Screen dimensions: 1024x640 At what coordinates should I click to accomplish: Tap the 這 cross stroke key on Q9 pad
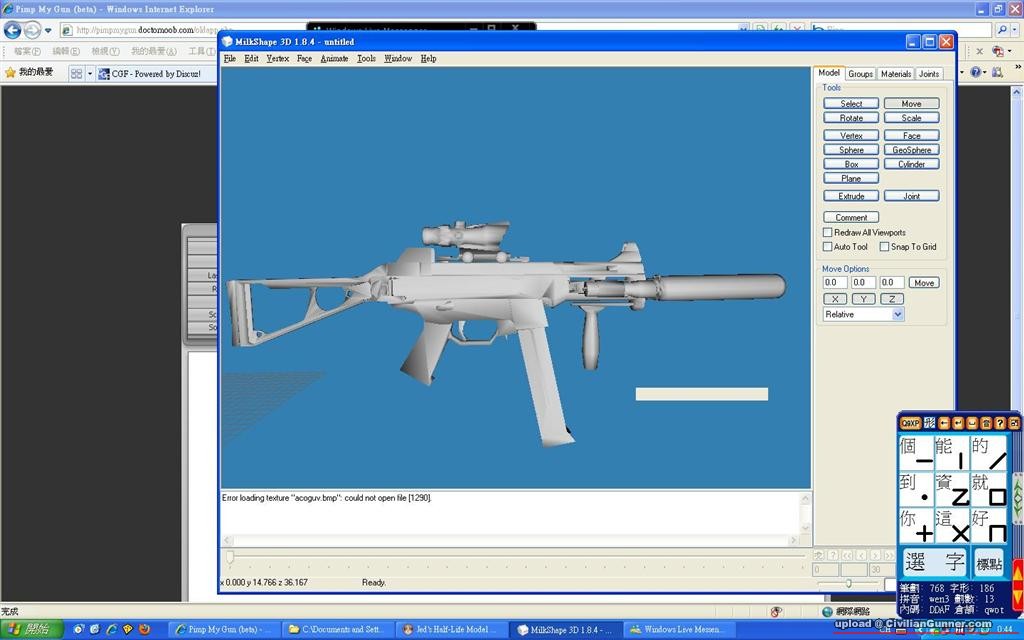[x=951, y=525]
